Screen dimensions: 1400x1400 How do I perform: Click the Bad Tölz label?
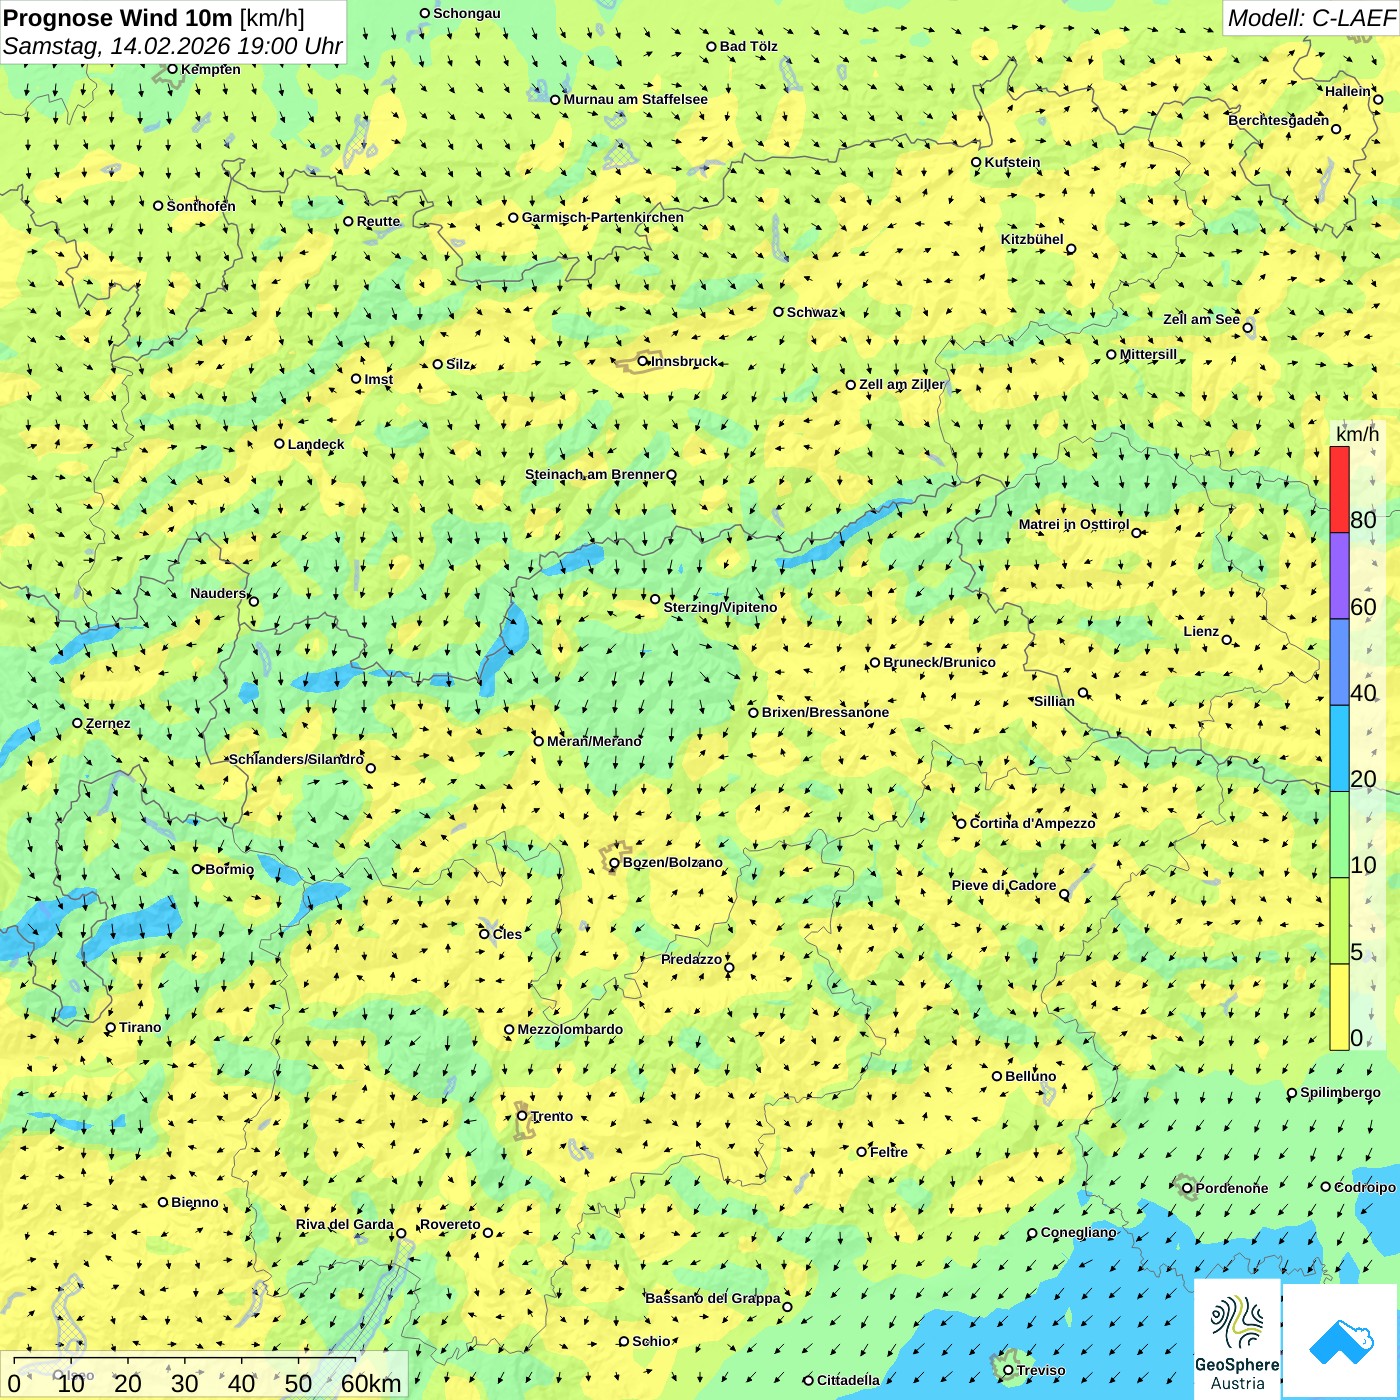[x=748, y=46]
